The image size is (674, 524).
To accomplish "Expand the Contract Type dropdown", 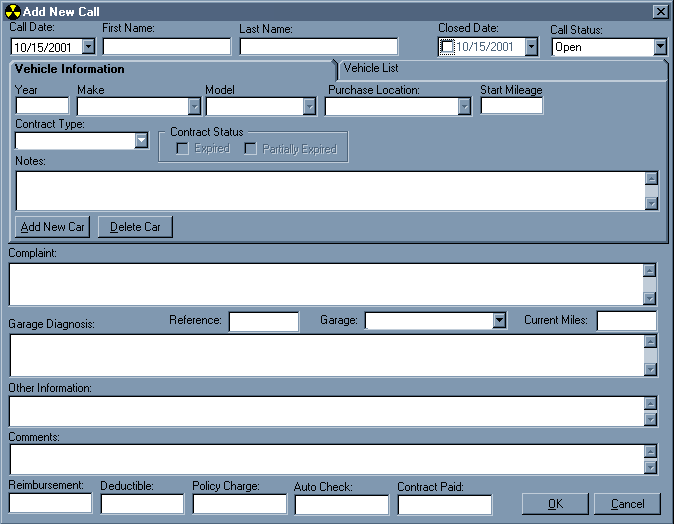I will coord(141,141).
